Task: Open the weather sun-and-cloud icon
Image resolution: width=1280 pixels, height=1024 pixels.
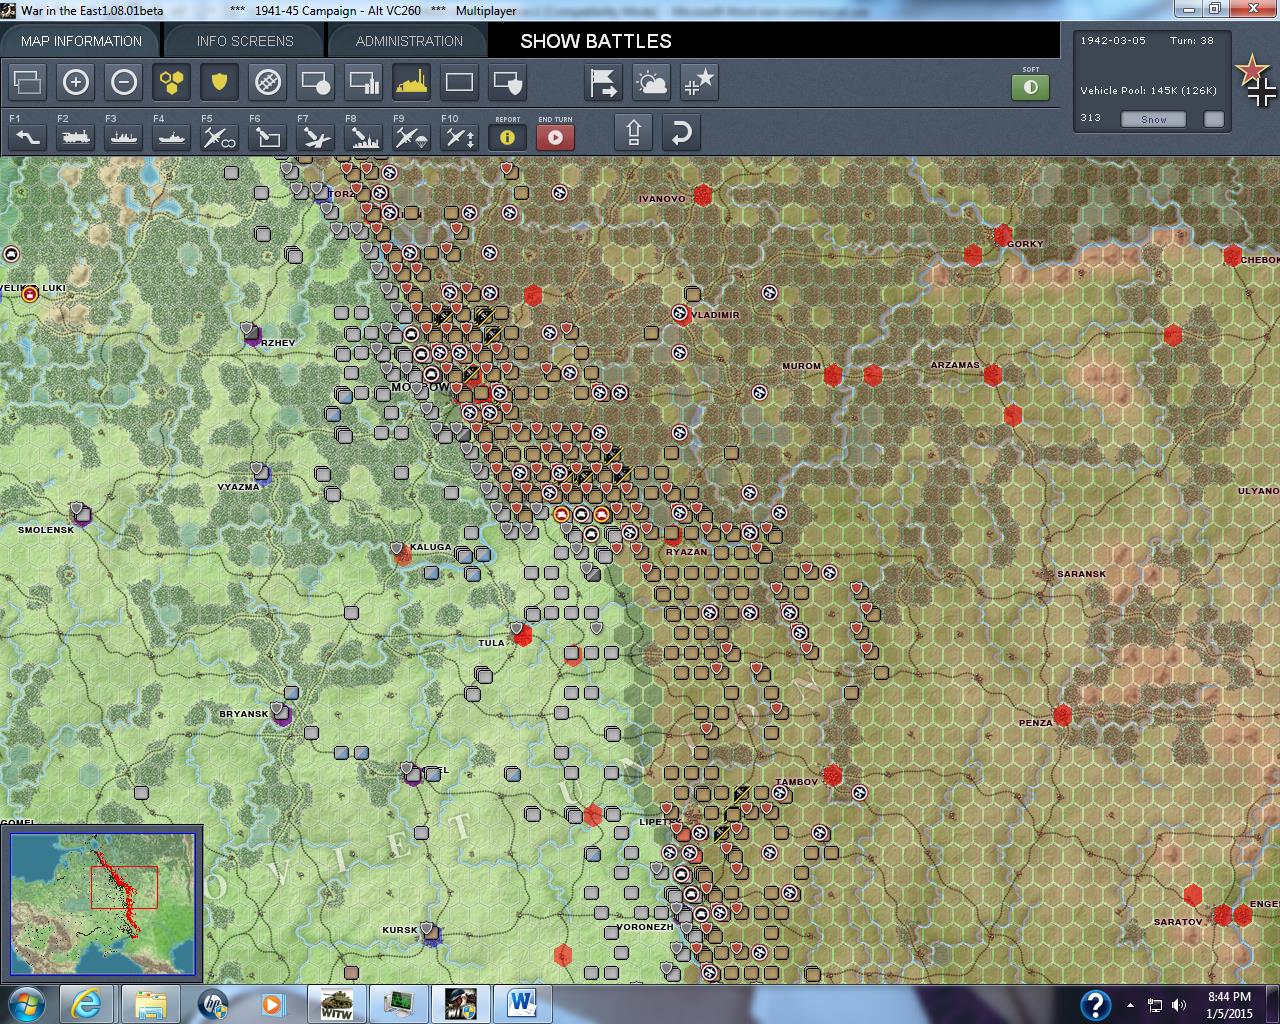Action: pos(651,82)
